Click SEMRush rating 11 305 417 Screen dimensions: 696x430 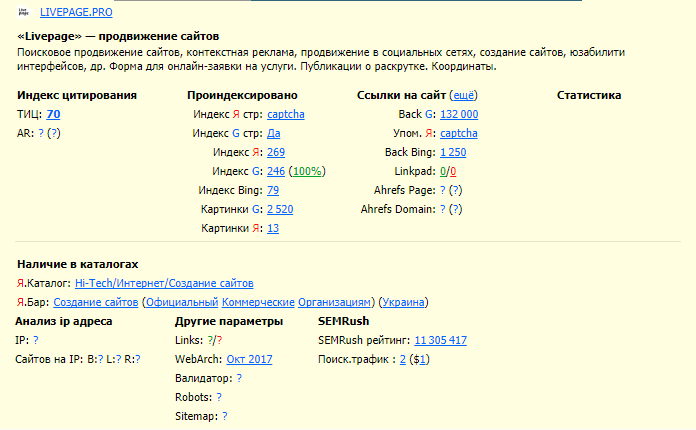[x=440, y=340]
